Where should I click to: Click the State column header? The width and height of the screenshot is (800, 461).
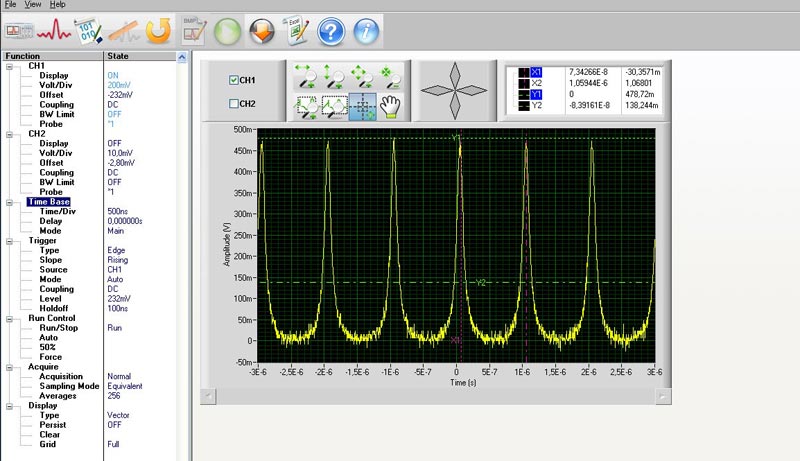tap(140, 56)
